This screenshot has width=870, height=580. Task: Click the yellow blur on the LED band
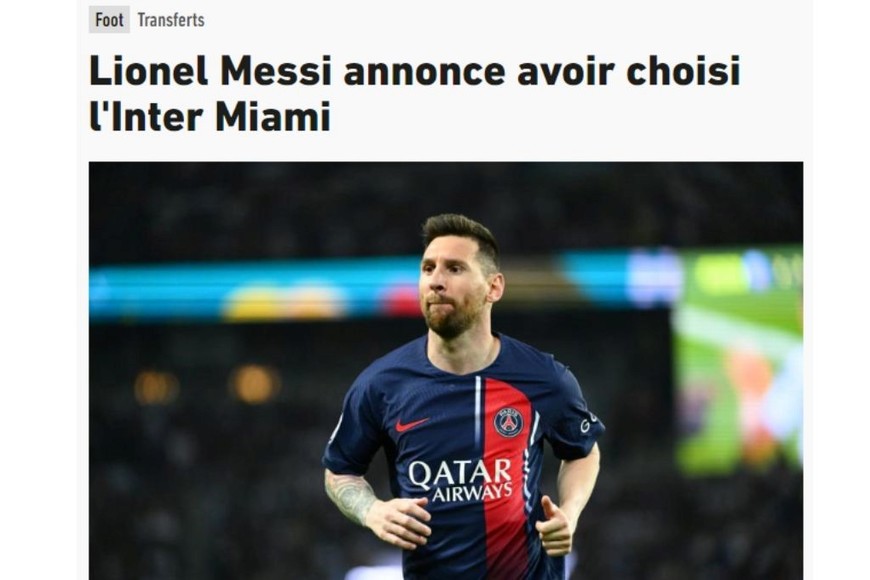[284, 302]
